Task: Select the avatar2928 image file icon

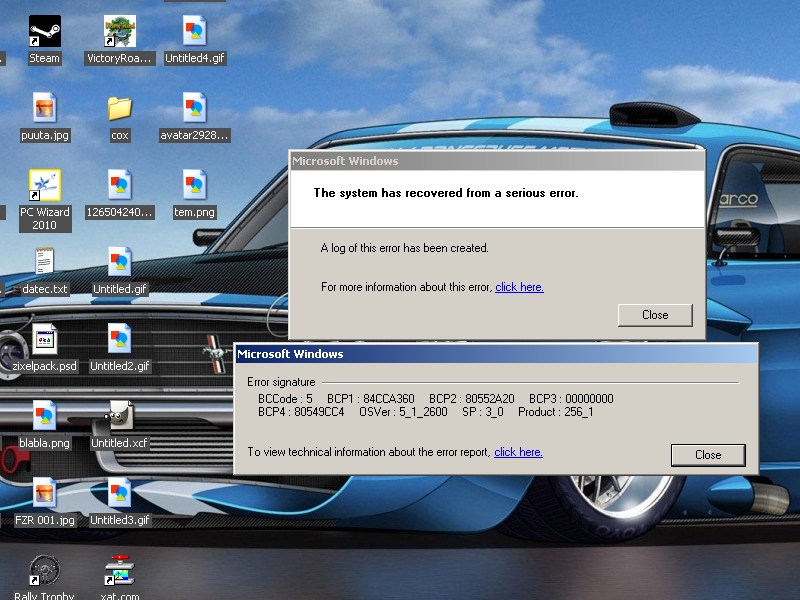Action: 194,108
